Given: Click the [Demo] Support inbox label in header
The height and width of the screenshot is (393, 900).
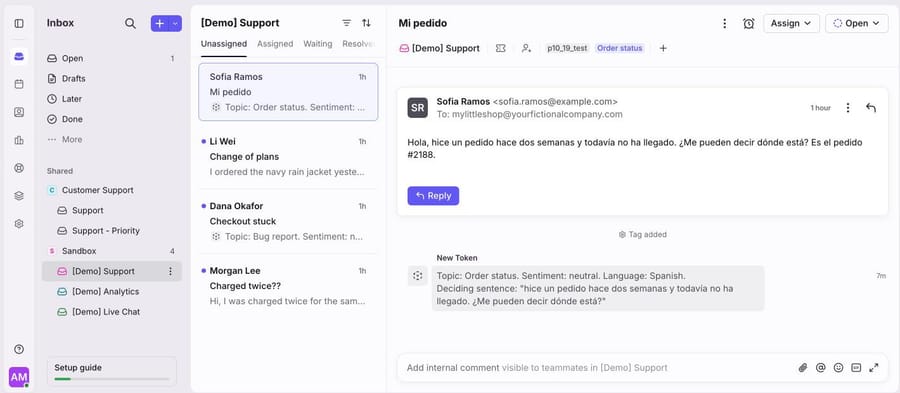Looking at the screenshot, I should (440, 48).
